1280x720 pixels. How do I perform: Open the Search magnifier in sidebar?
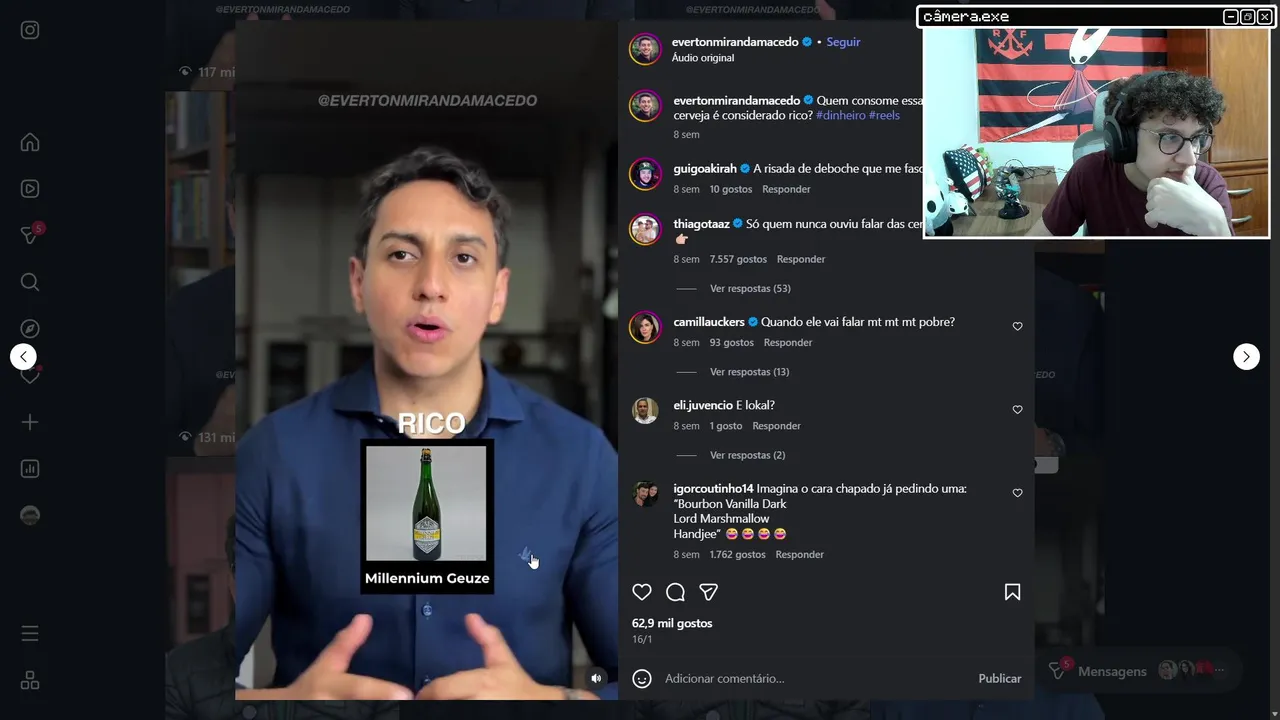point(30,282)
